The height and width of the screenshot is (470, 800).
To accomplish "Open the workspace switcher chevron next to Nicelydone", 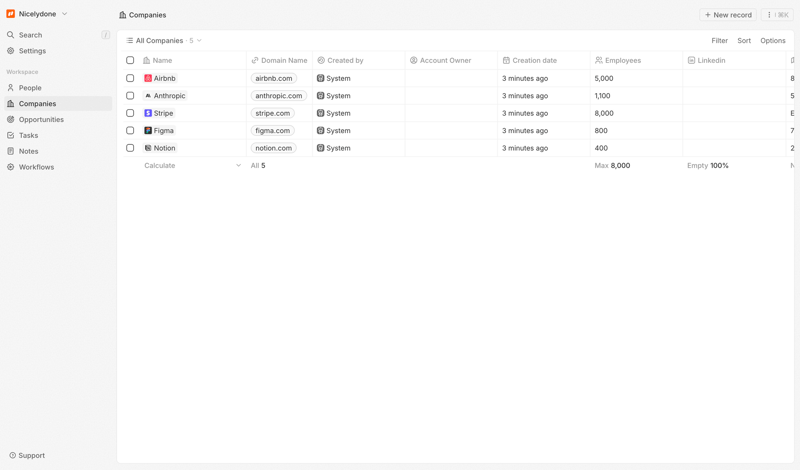I will (64, 14).
